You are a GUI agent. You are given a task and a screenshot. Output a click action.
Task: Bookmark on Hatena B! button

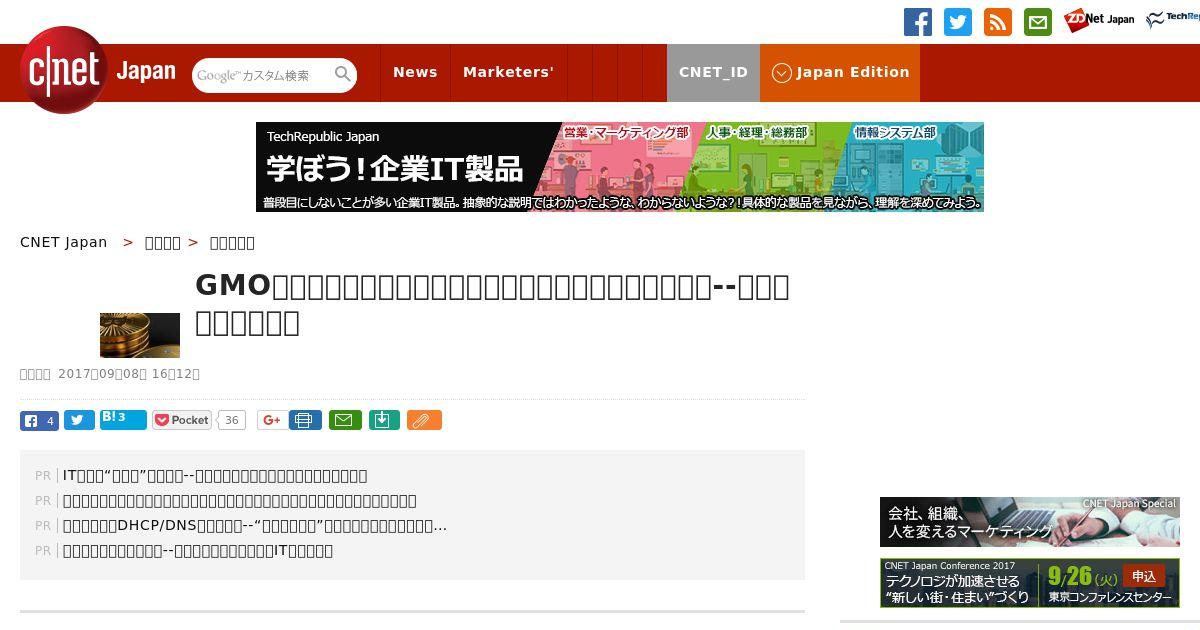123,419
